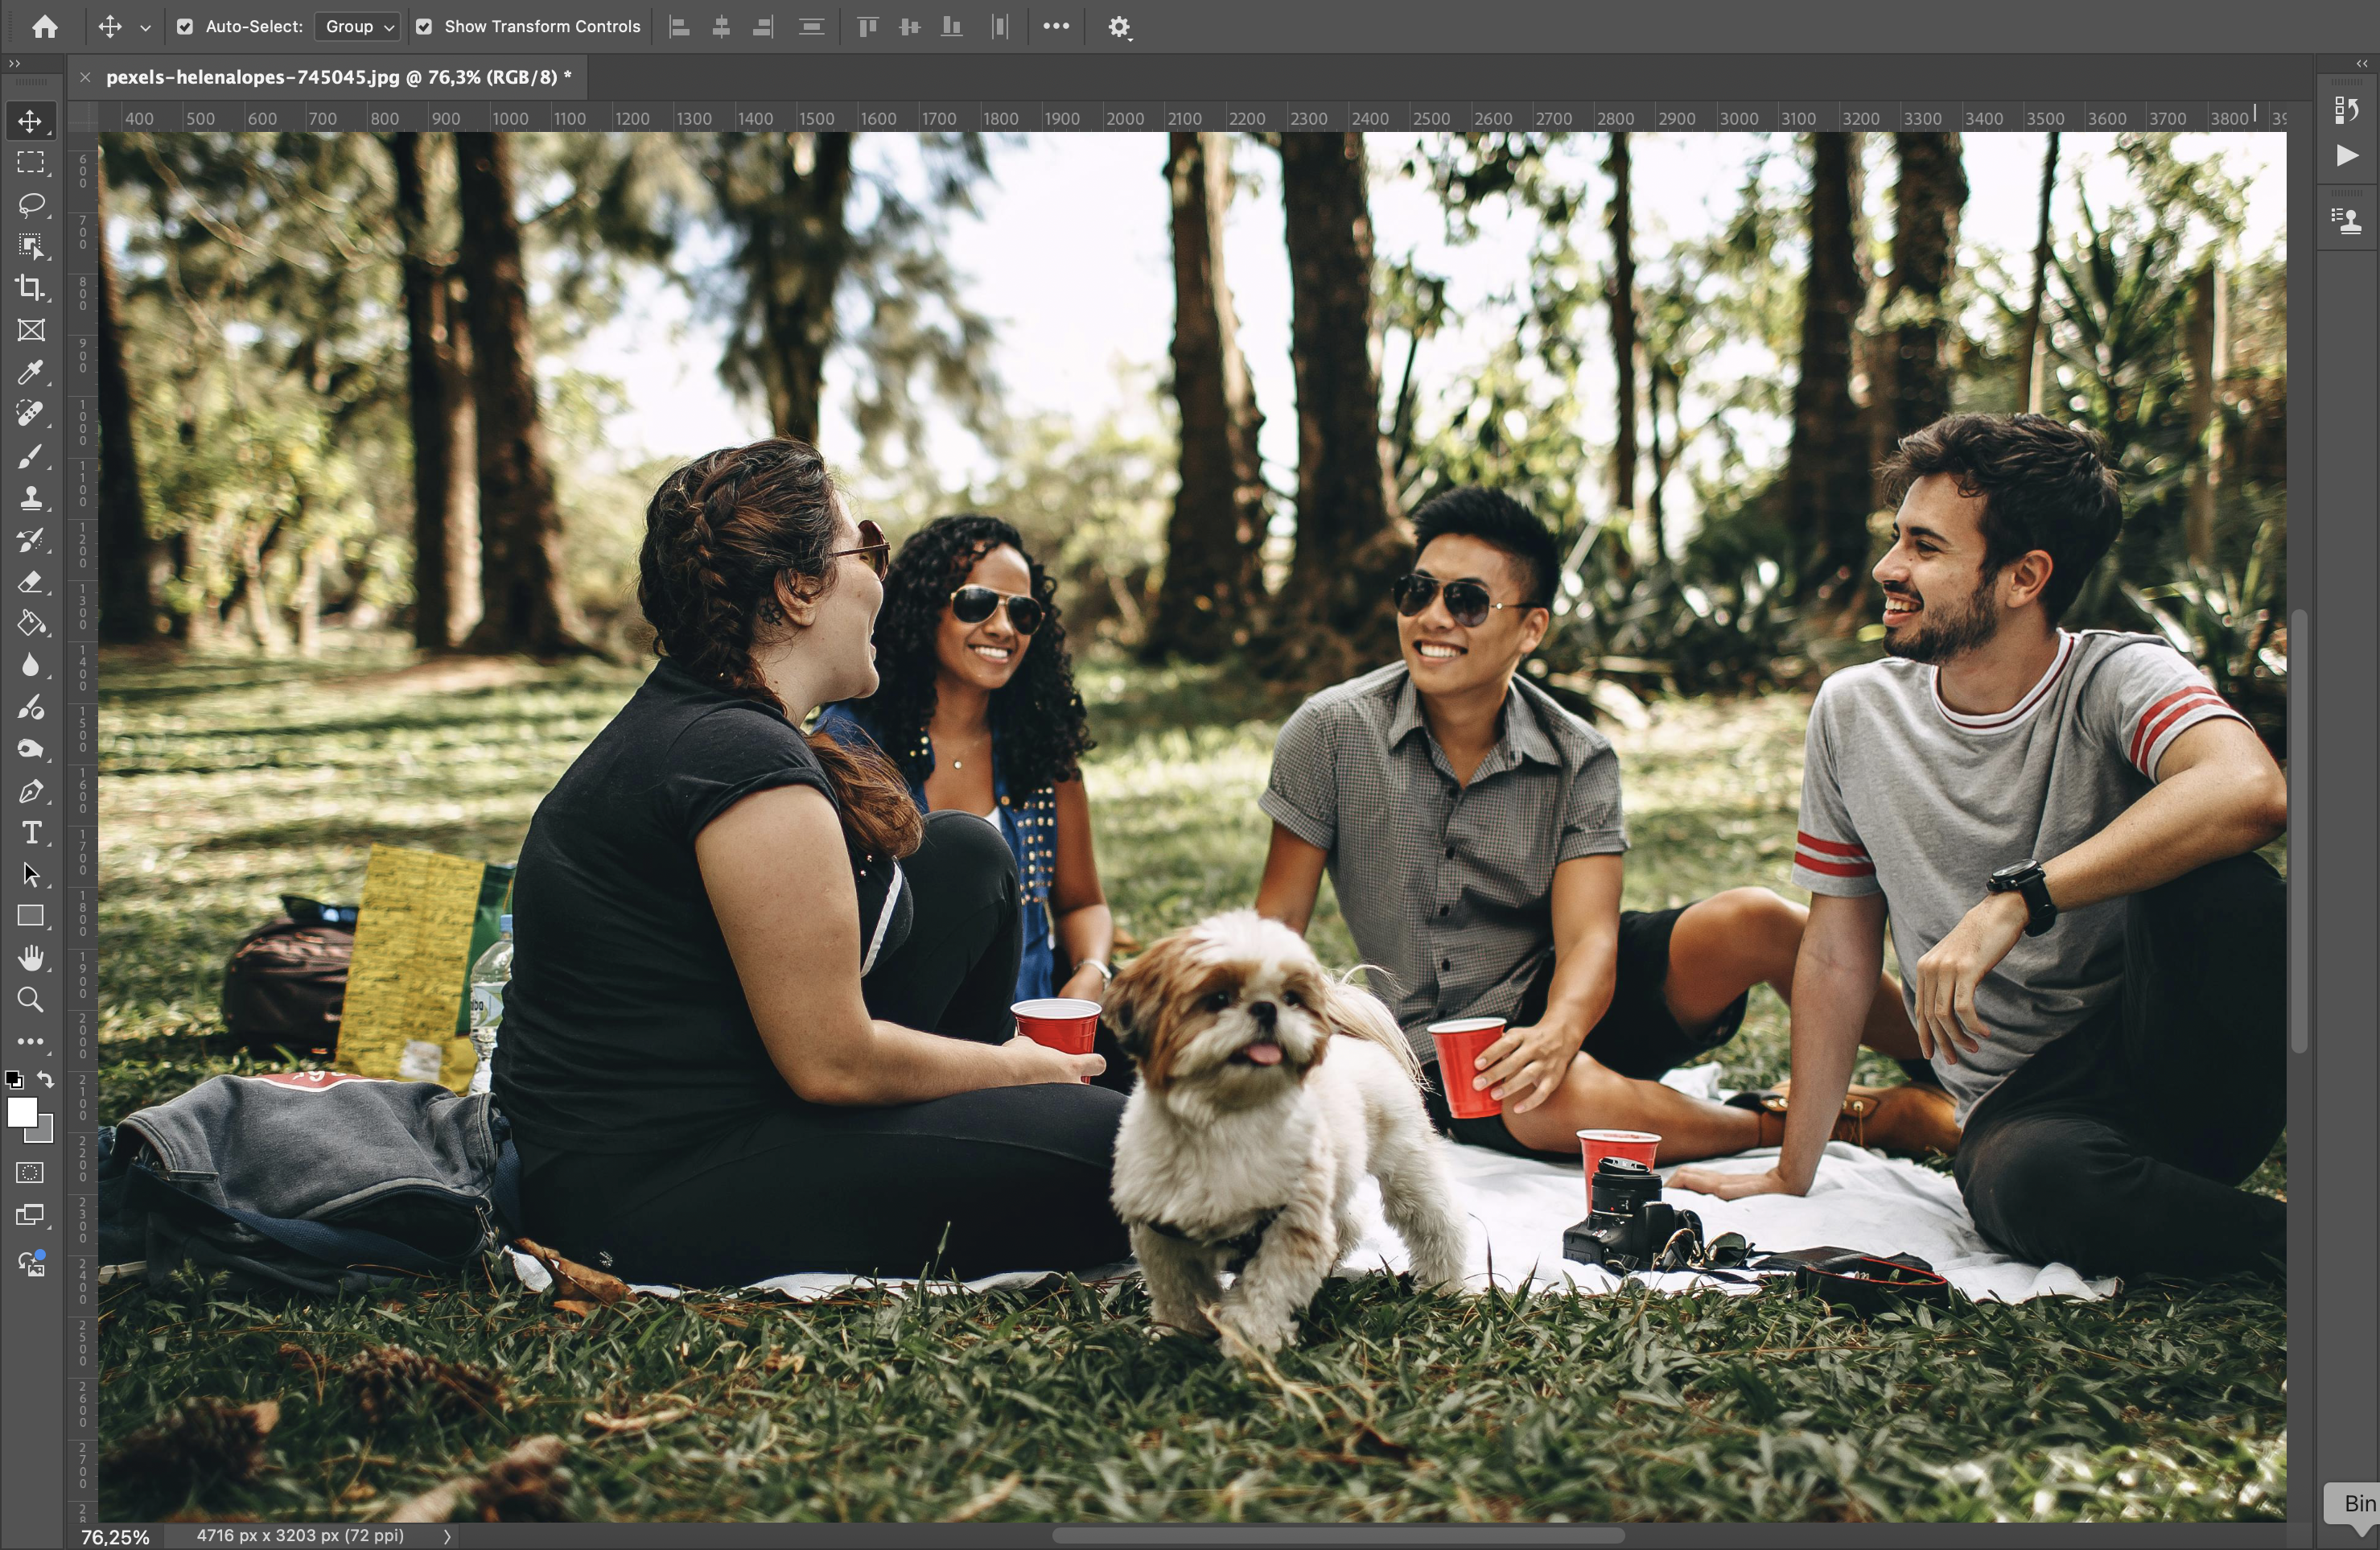
Task: Select the Crop tool
Action: pyautogui.click(x=30, y=289)
